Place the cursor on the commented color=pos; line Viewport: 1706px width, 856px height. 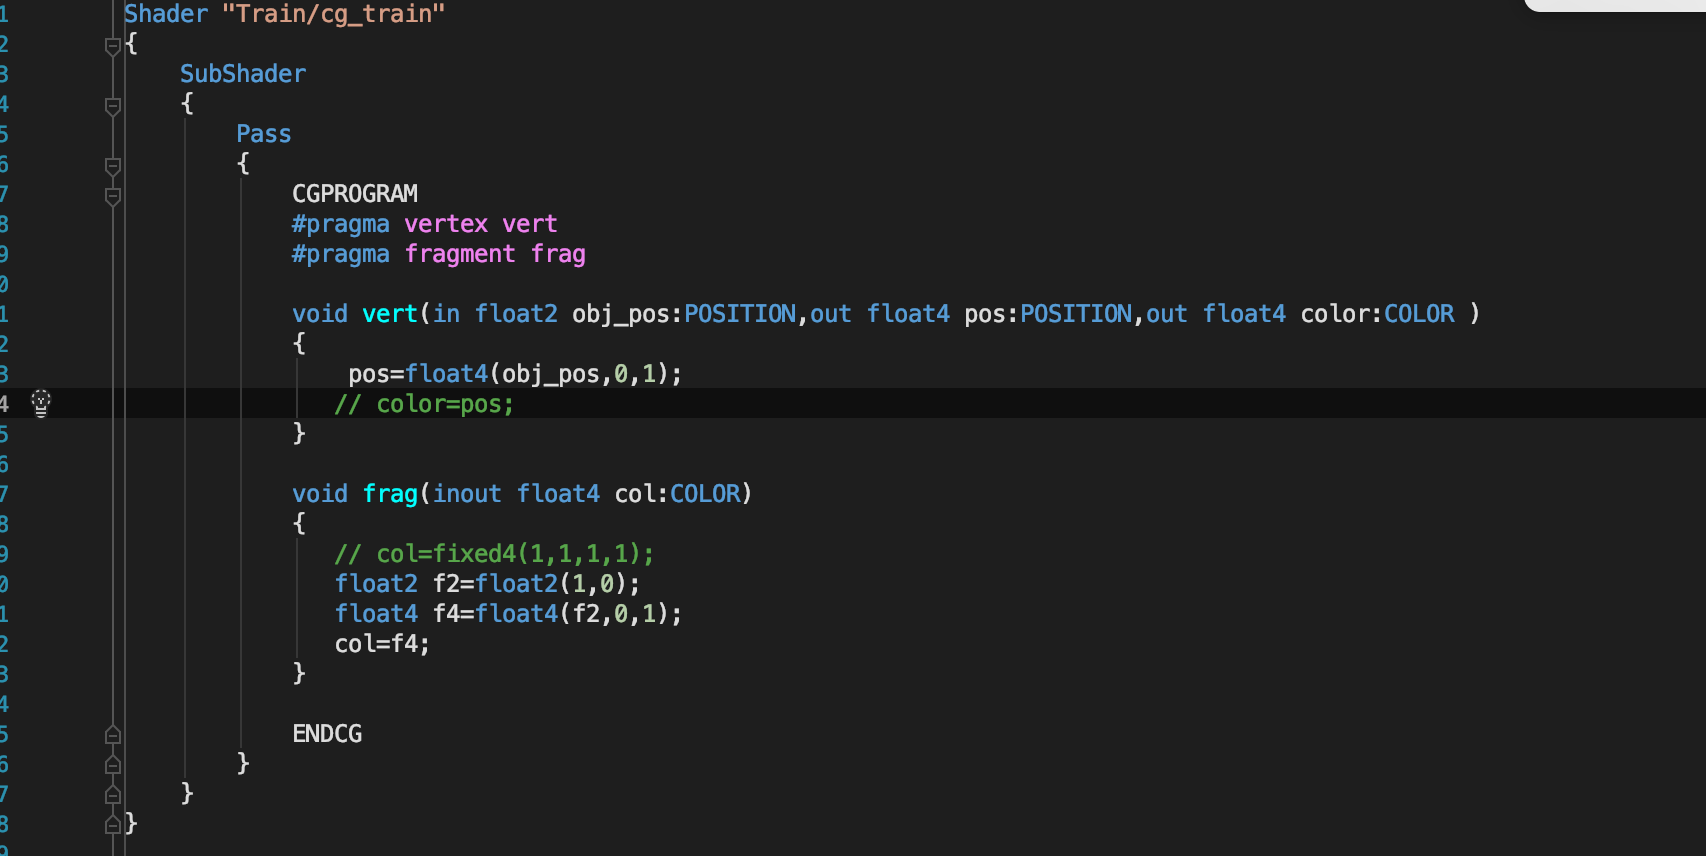(x=424, y=404)
